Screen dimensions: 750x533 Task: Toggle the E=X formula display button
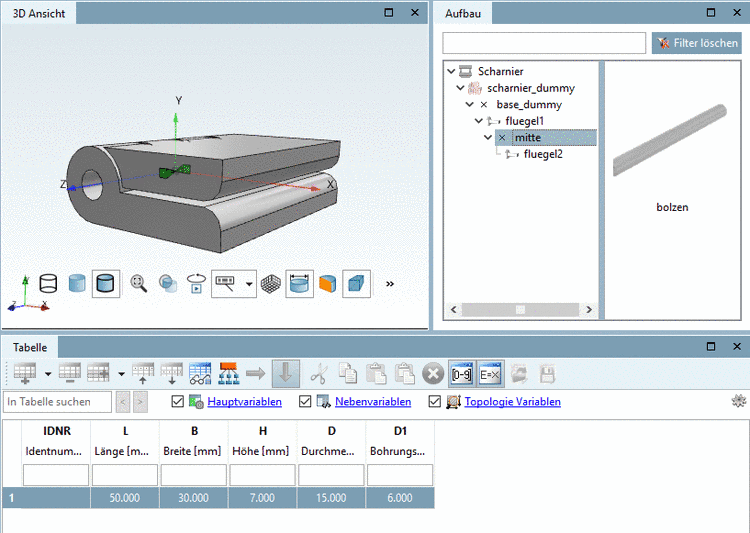[490, 373]
